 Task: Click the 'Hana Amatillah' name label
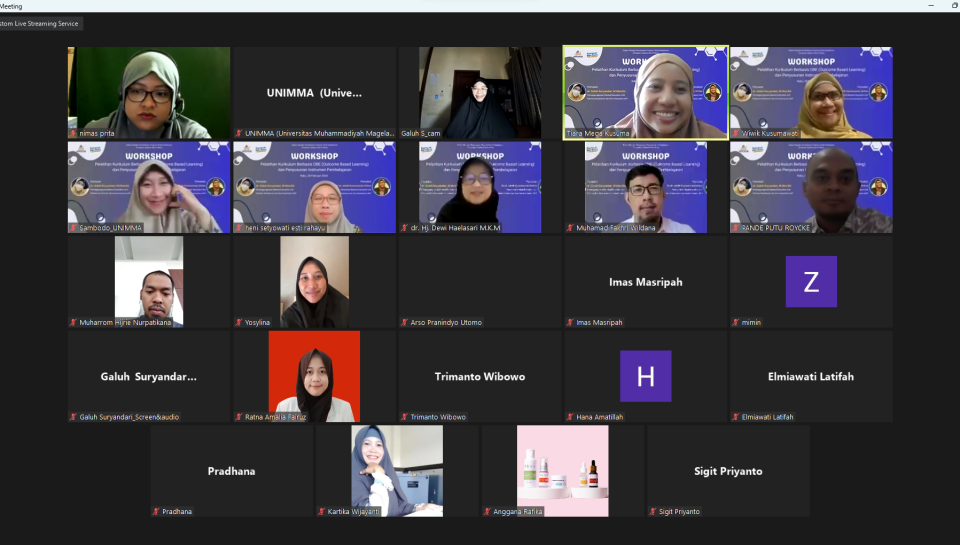click(x=599, y=417)
